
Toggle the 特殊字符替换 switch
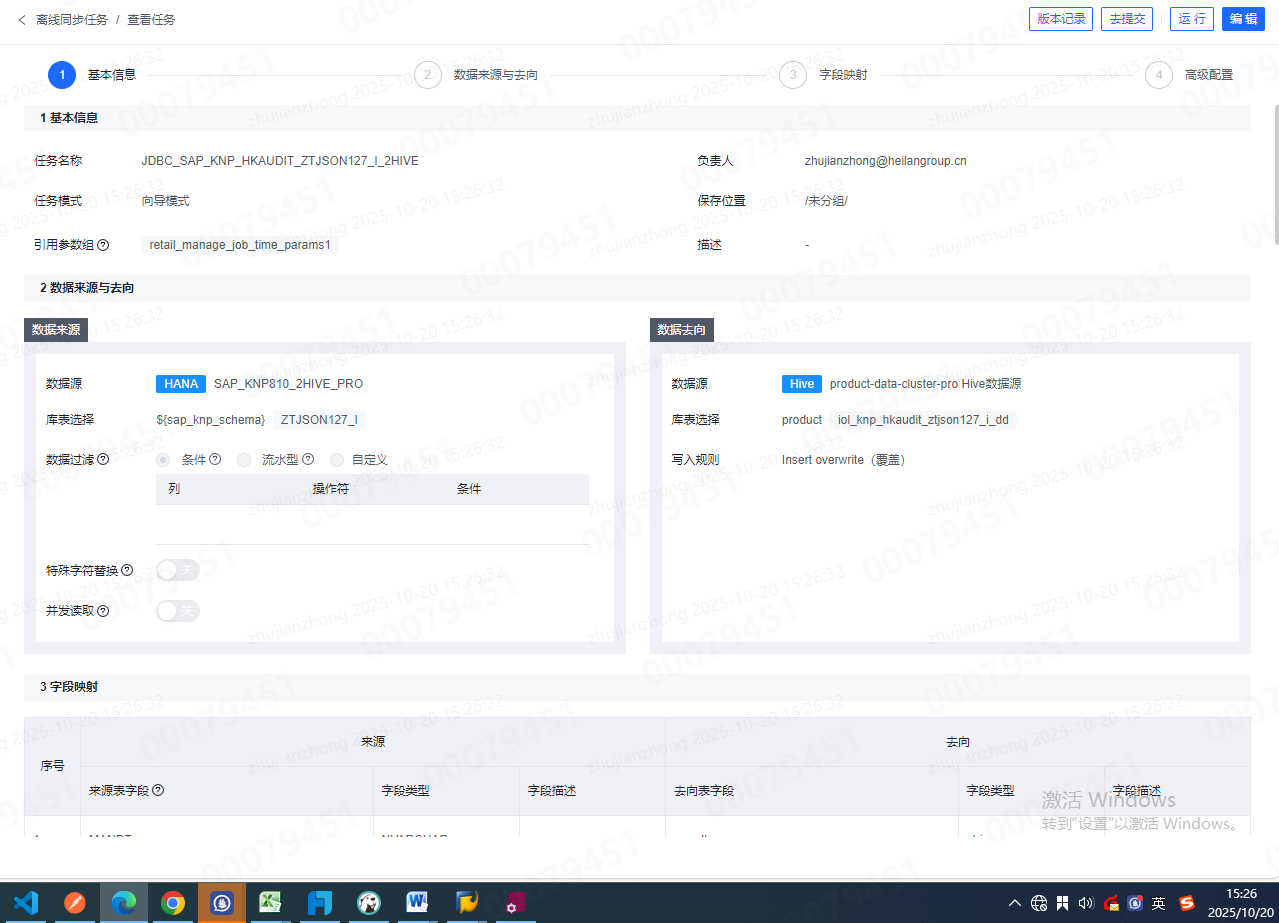coord(178,570)
